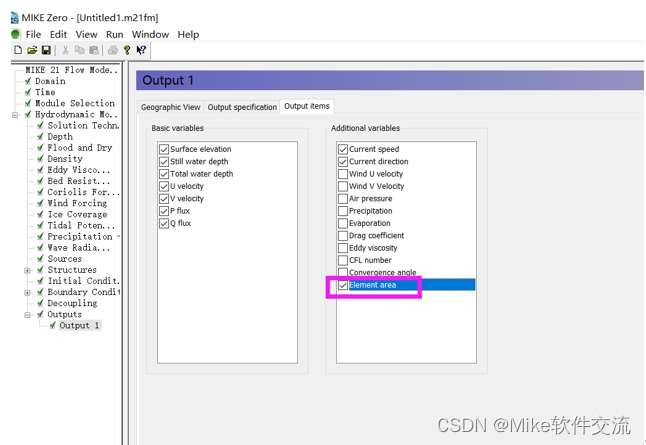Click the New file toolbar icon
This screenshot has width=646, height=445.
(x=18, y=50)
